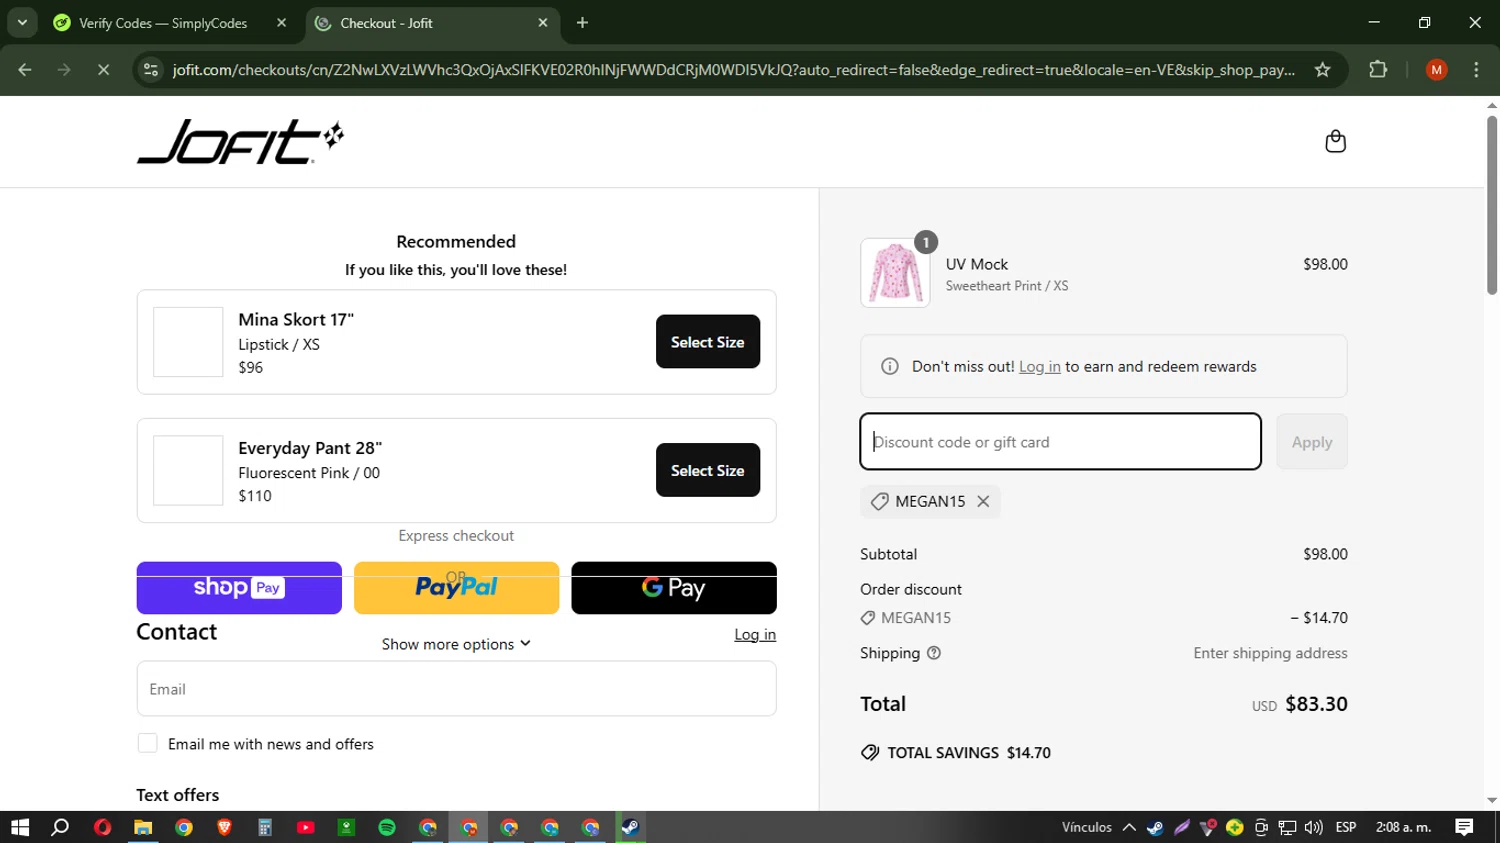Image resolution: width=1500 pixels, height=843 pixels.
Task: Click the address bar URL
Action: (x=733, y=70)
